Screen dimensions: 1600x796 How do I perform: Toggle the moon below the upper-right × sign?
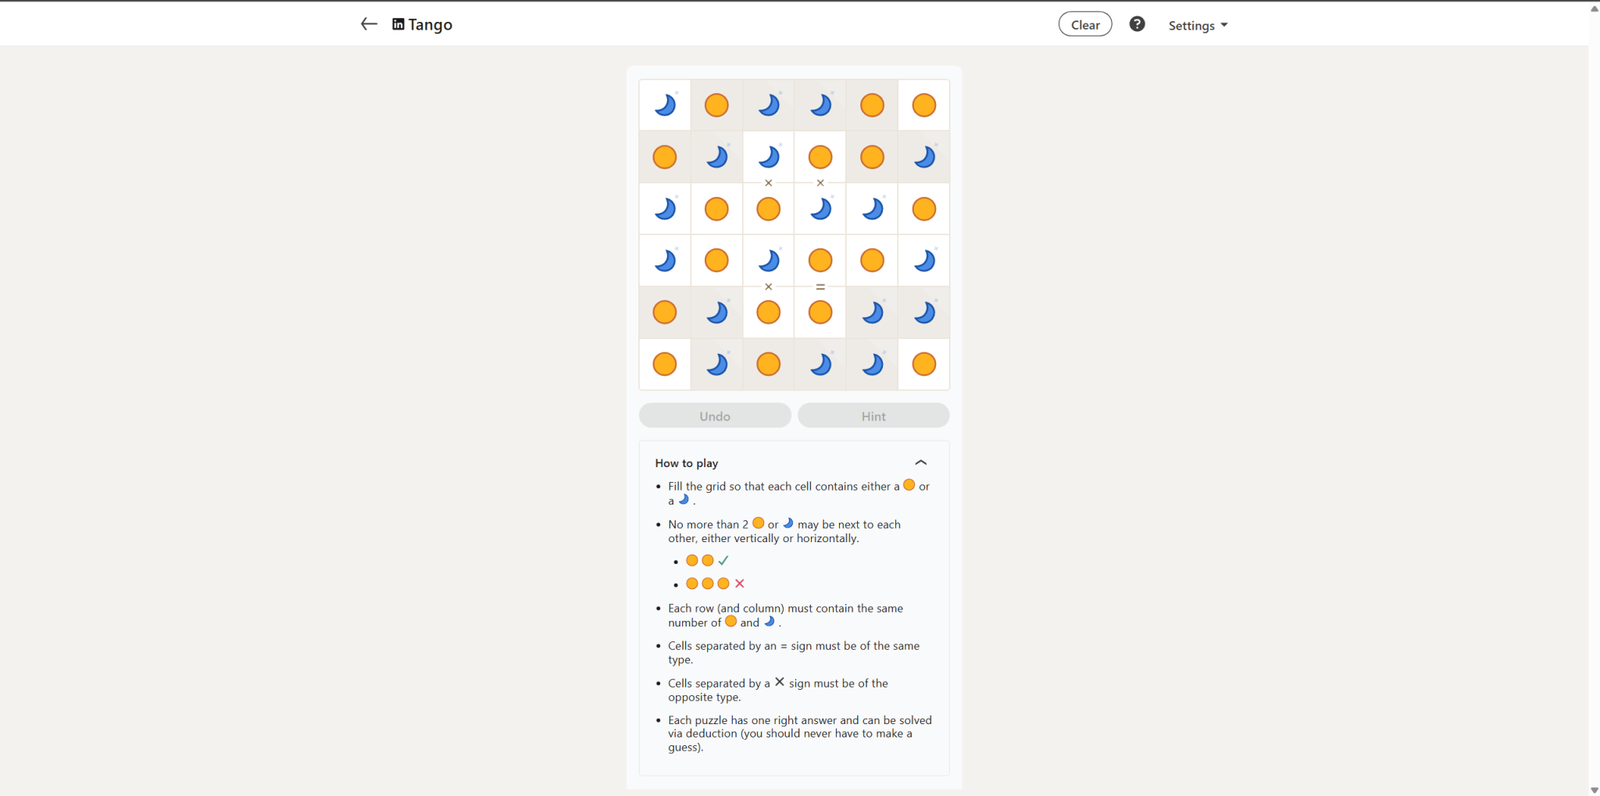(820, 209)
